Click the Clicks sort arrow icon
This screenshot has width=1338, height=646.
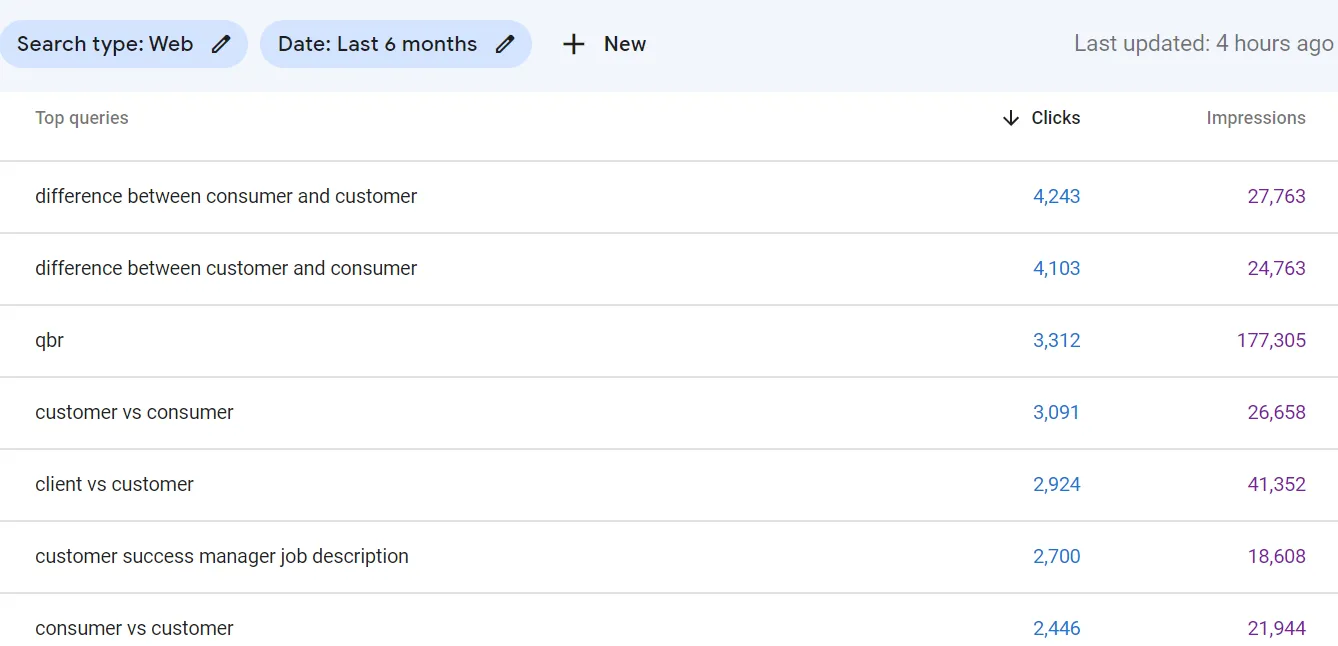pos(1010,118)
